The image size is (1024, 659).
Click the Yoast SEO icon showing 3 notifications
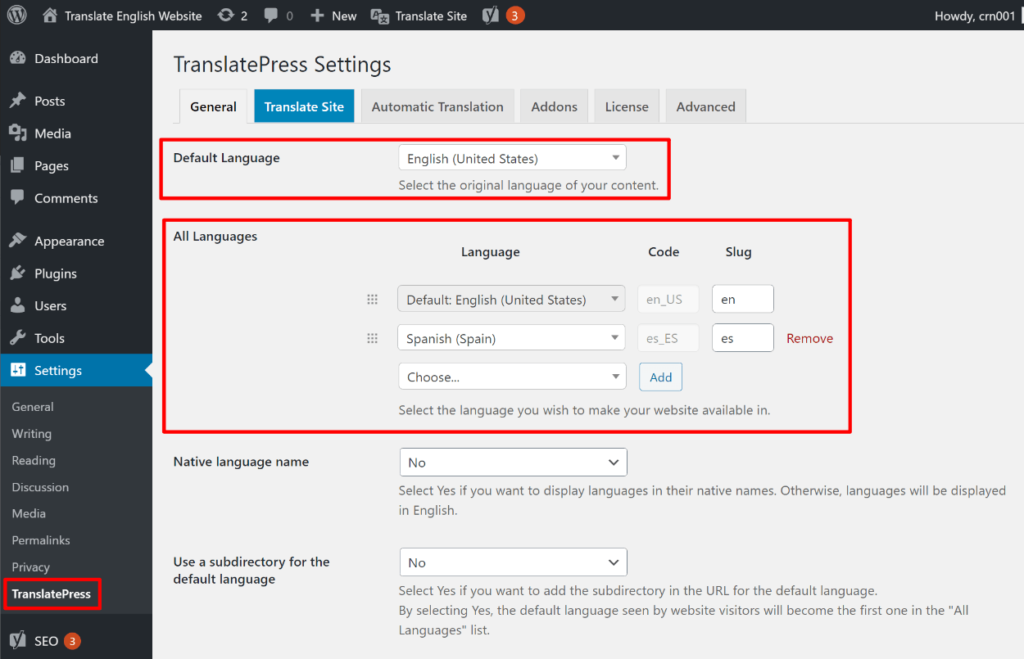click(x=489, y=15)
